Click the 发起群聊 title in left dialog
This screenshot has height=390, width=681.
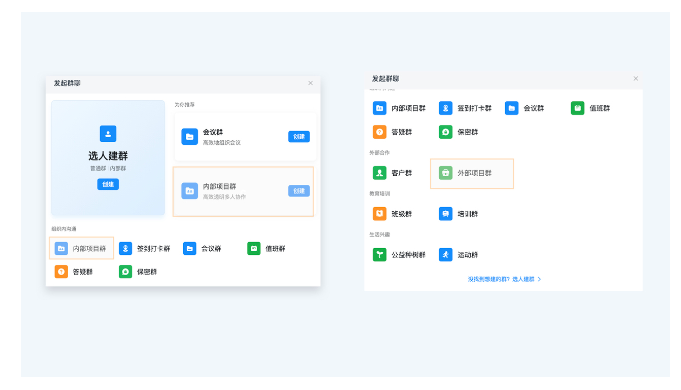tap(67, 83)
